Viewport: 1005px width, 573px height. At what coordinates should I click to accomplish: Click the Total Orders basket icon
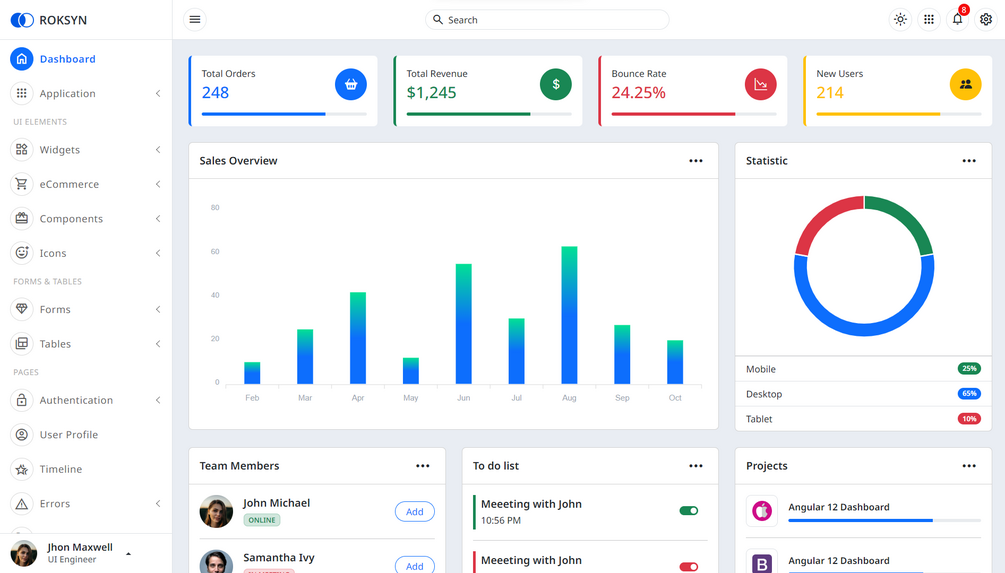[x=351, y=84]
